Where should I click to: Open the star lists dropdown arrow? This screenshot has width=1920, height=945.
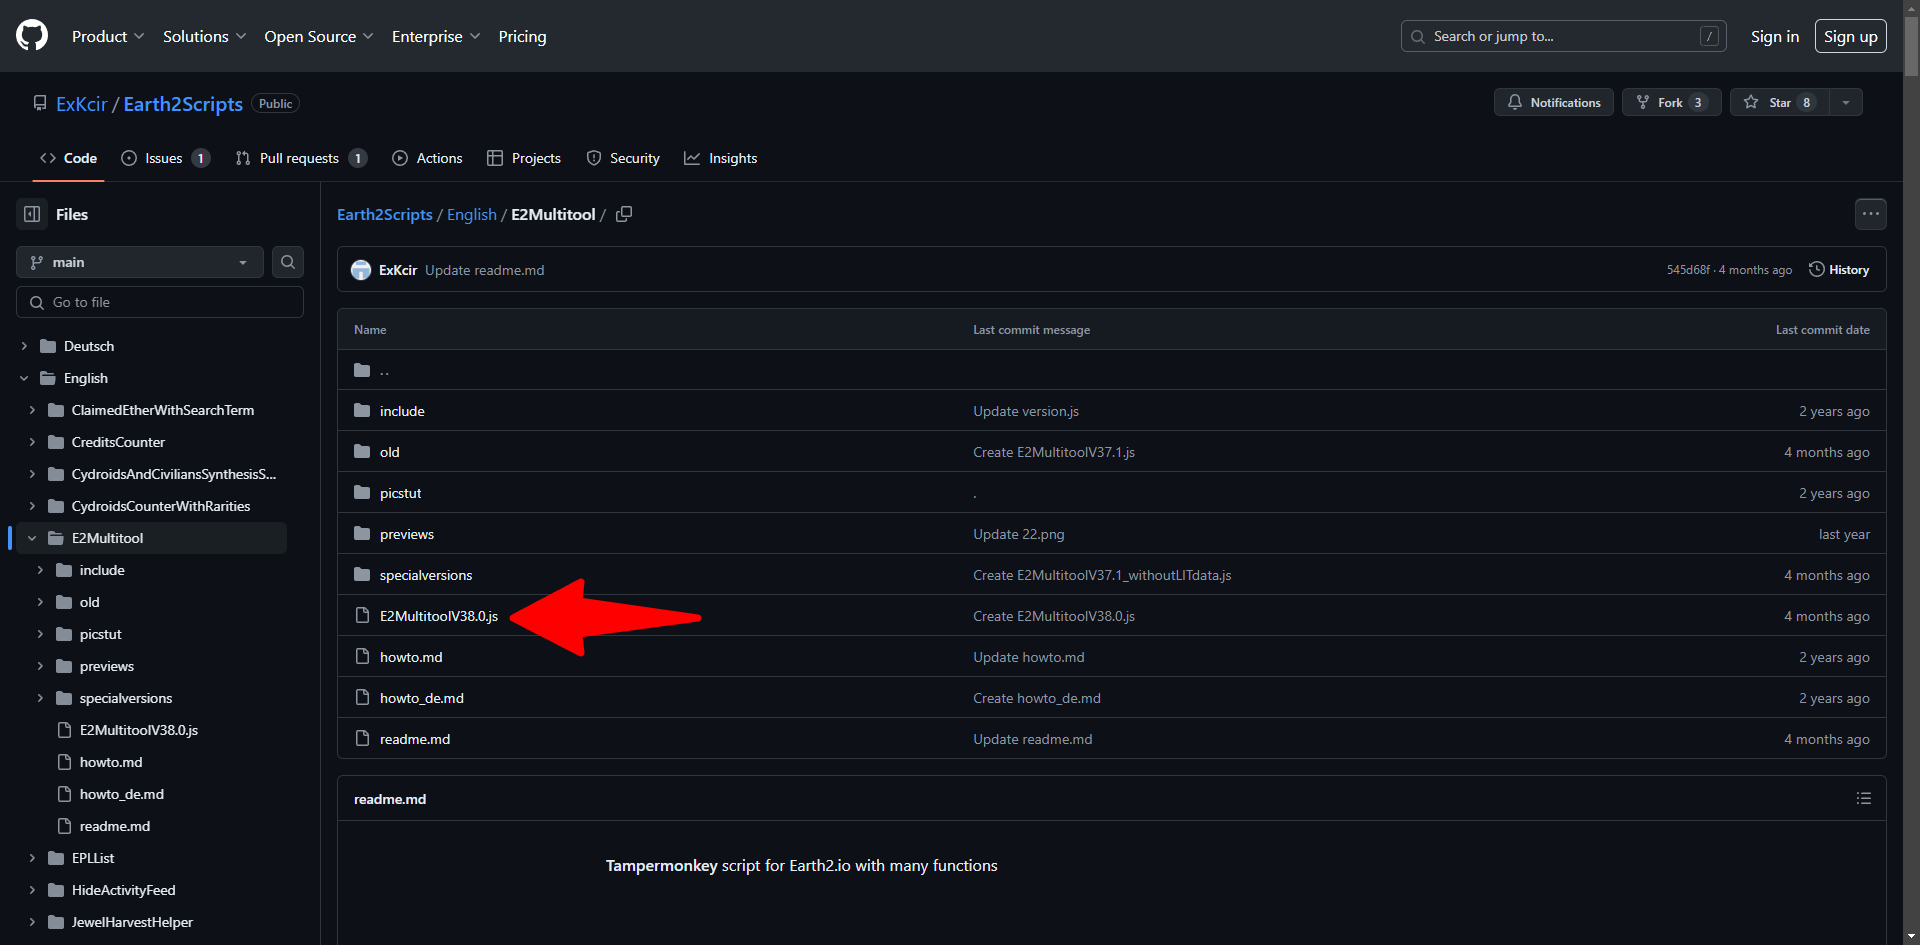click(1846, 102)
